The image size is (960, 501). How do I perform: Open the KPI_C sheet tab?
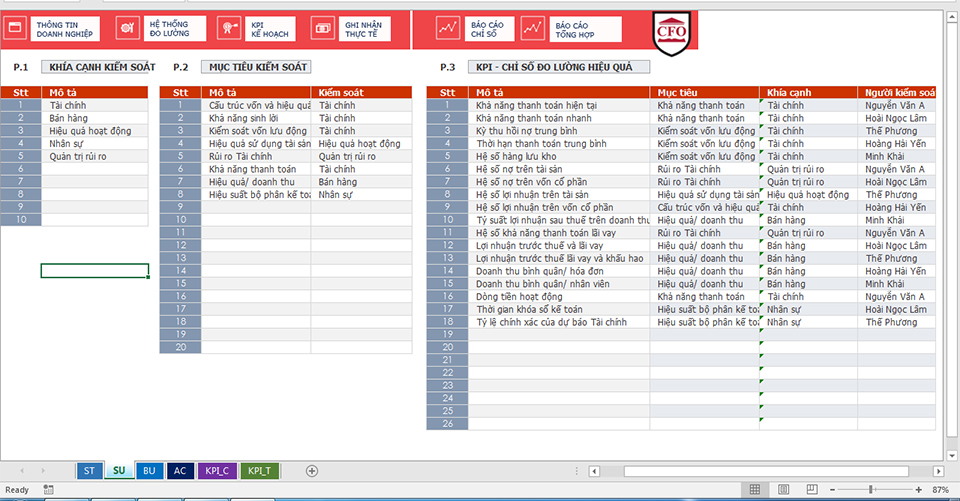[x=217, y=470]
